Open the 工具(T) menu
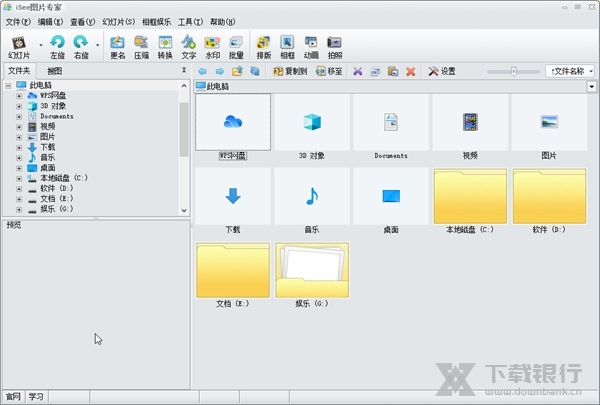The image size is (600, 405). (x=191, y=22)
